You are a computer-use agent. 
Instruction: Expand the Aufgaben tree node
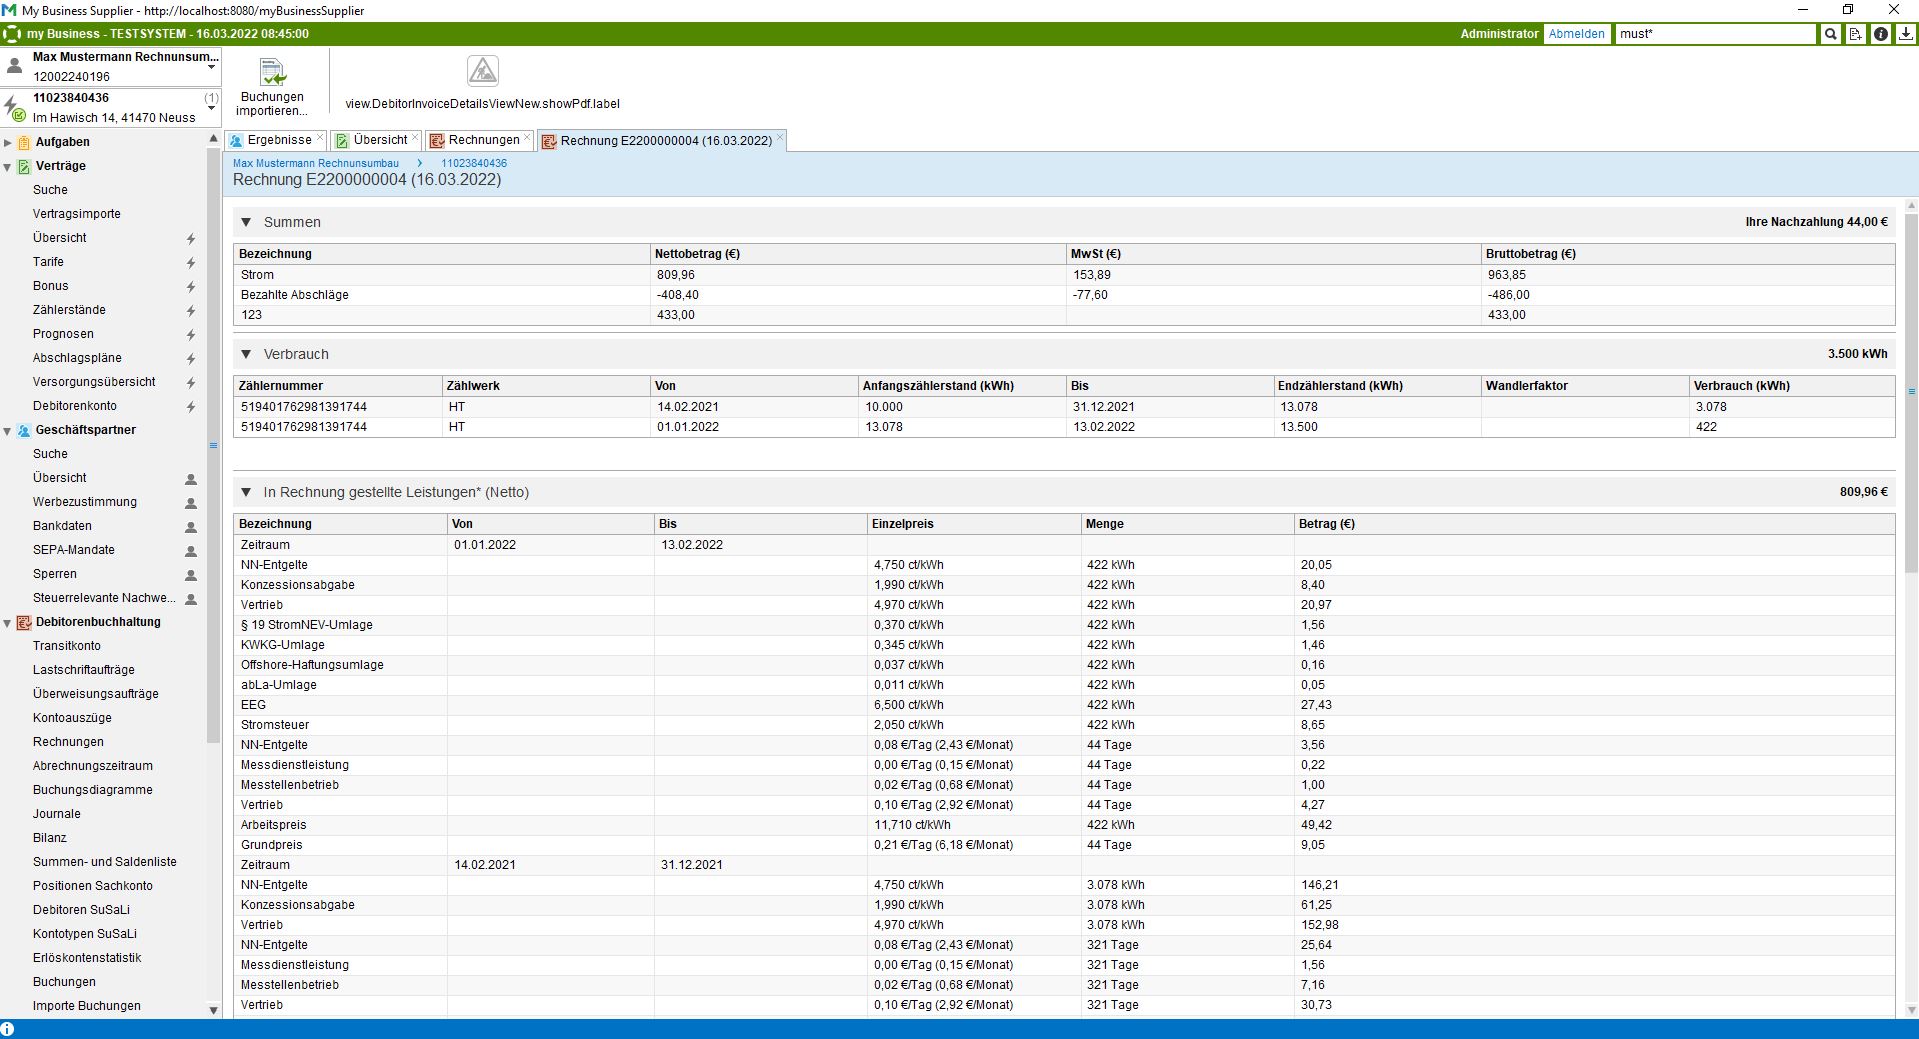point(8,142)
